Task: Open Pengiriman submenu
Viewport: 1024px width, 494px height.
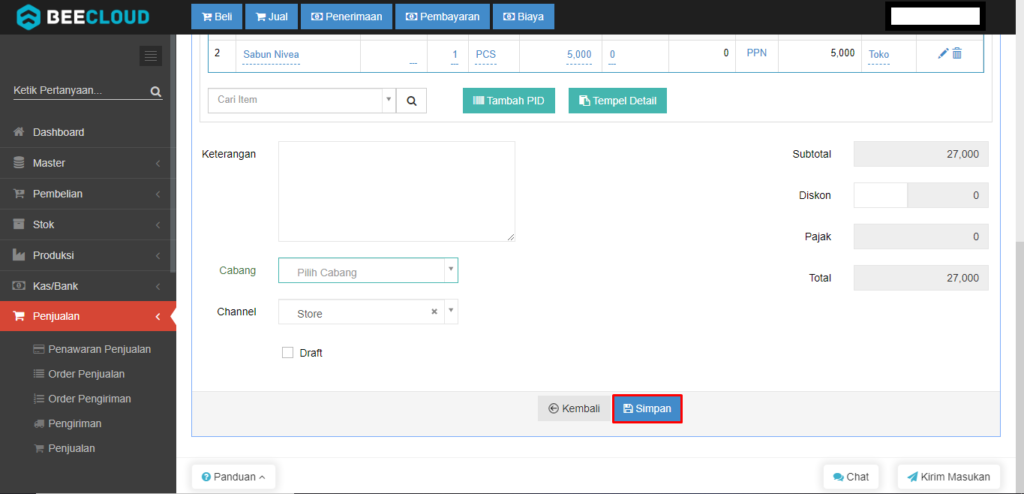Action: pos(67,423)
